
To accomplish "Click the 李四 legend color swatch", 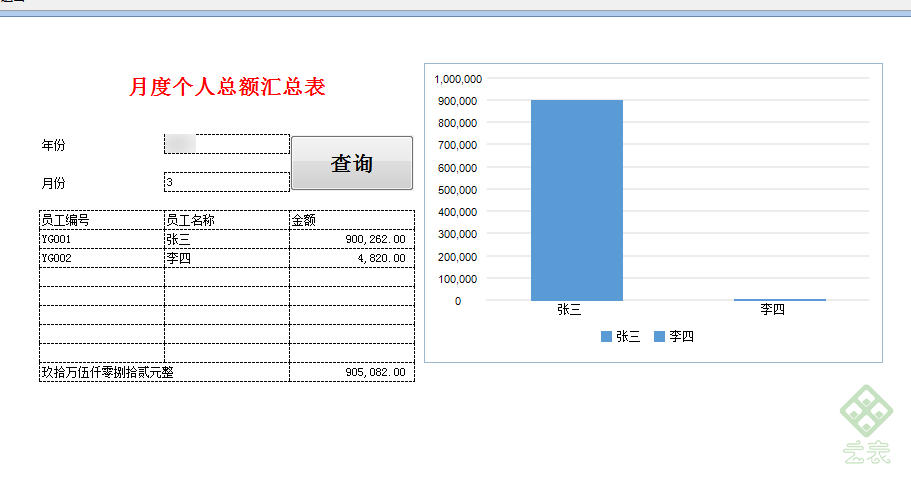I will (x=659, y=336).
